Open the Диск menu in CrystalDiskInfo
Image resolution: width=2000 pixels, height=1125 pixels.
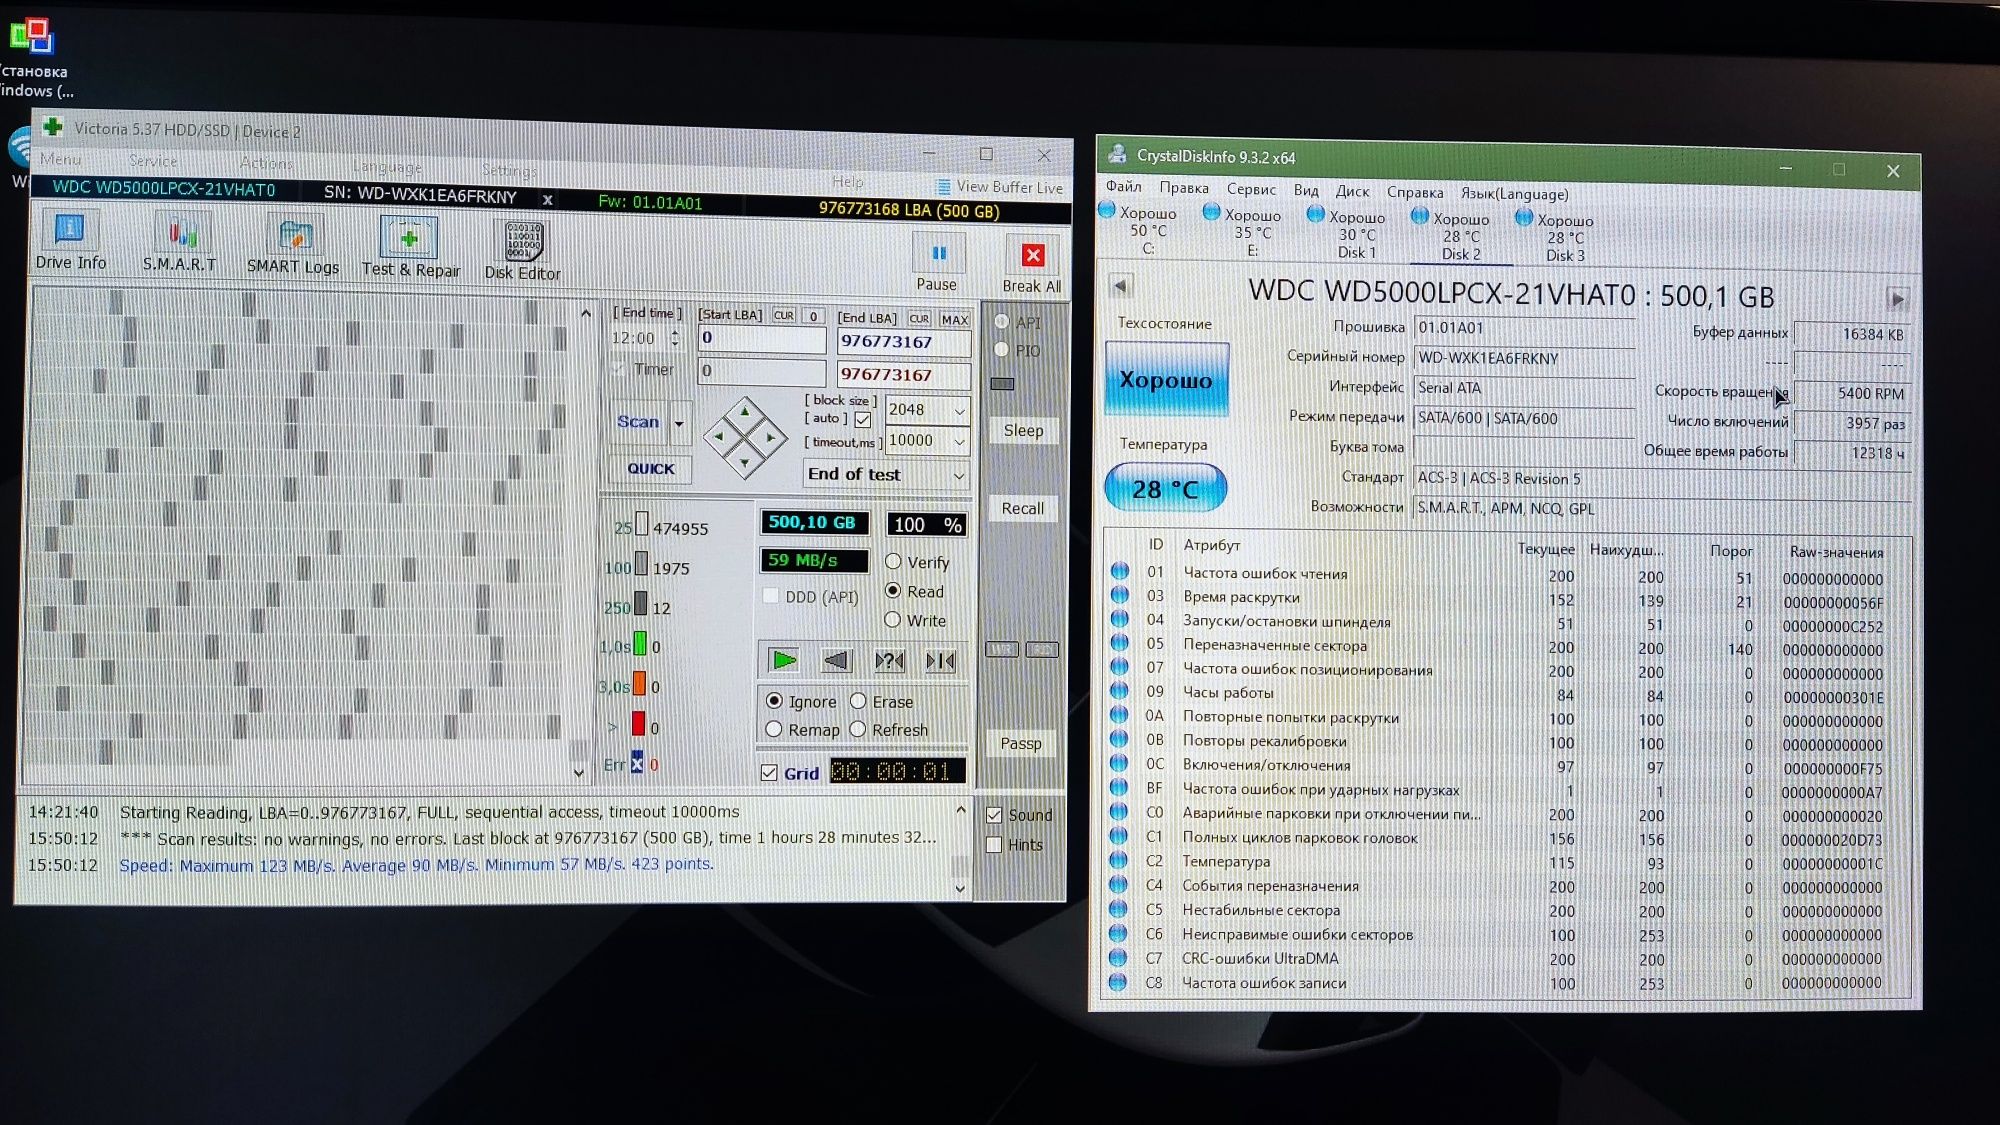1352,191
